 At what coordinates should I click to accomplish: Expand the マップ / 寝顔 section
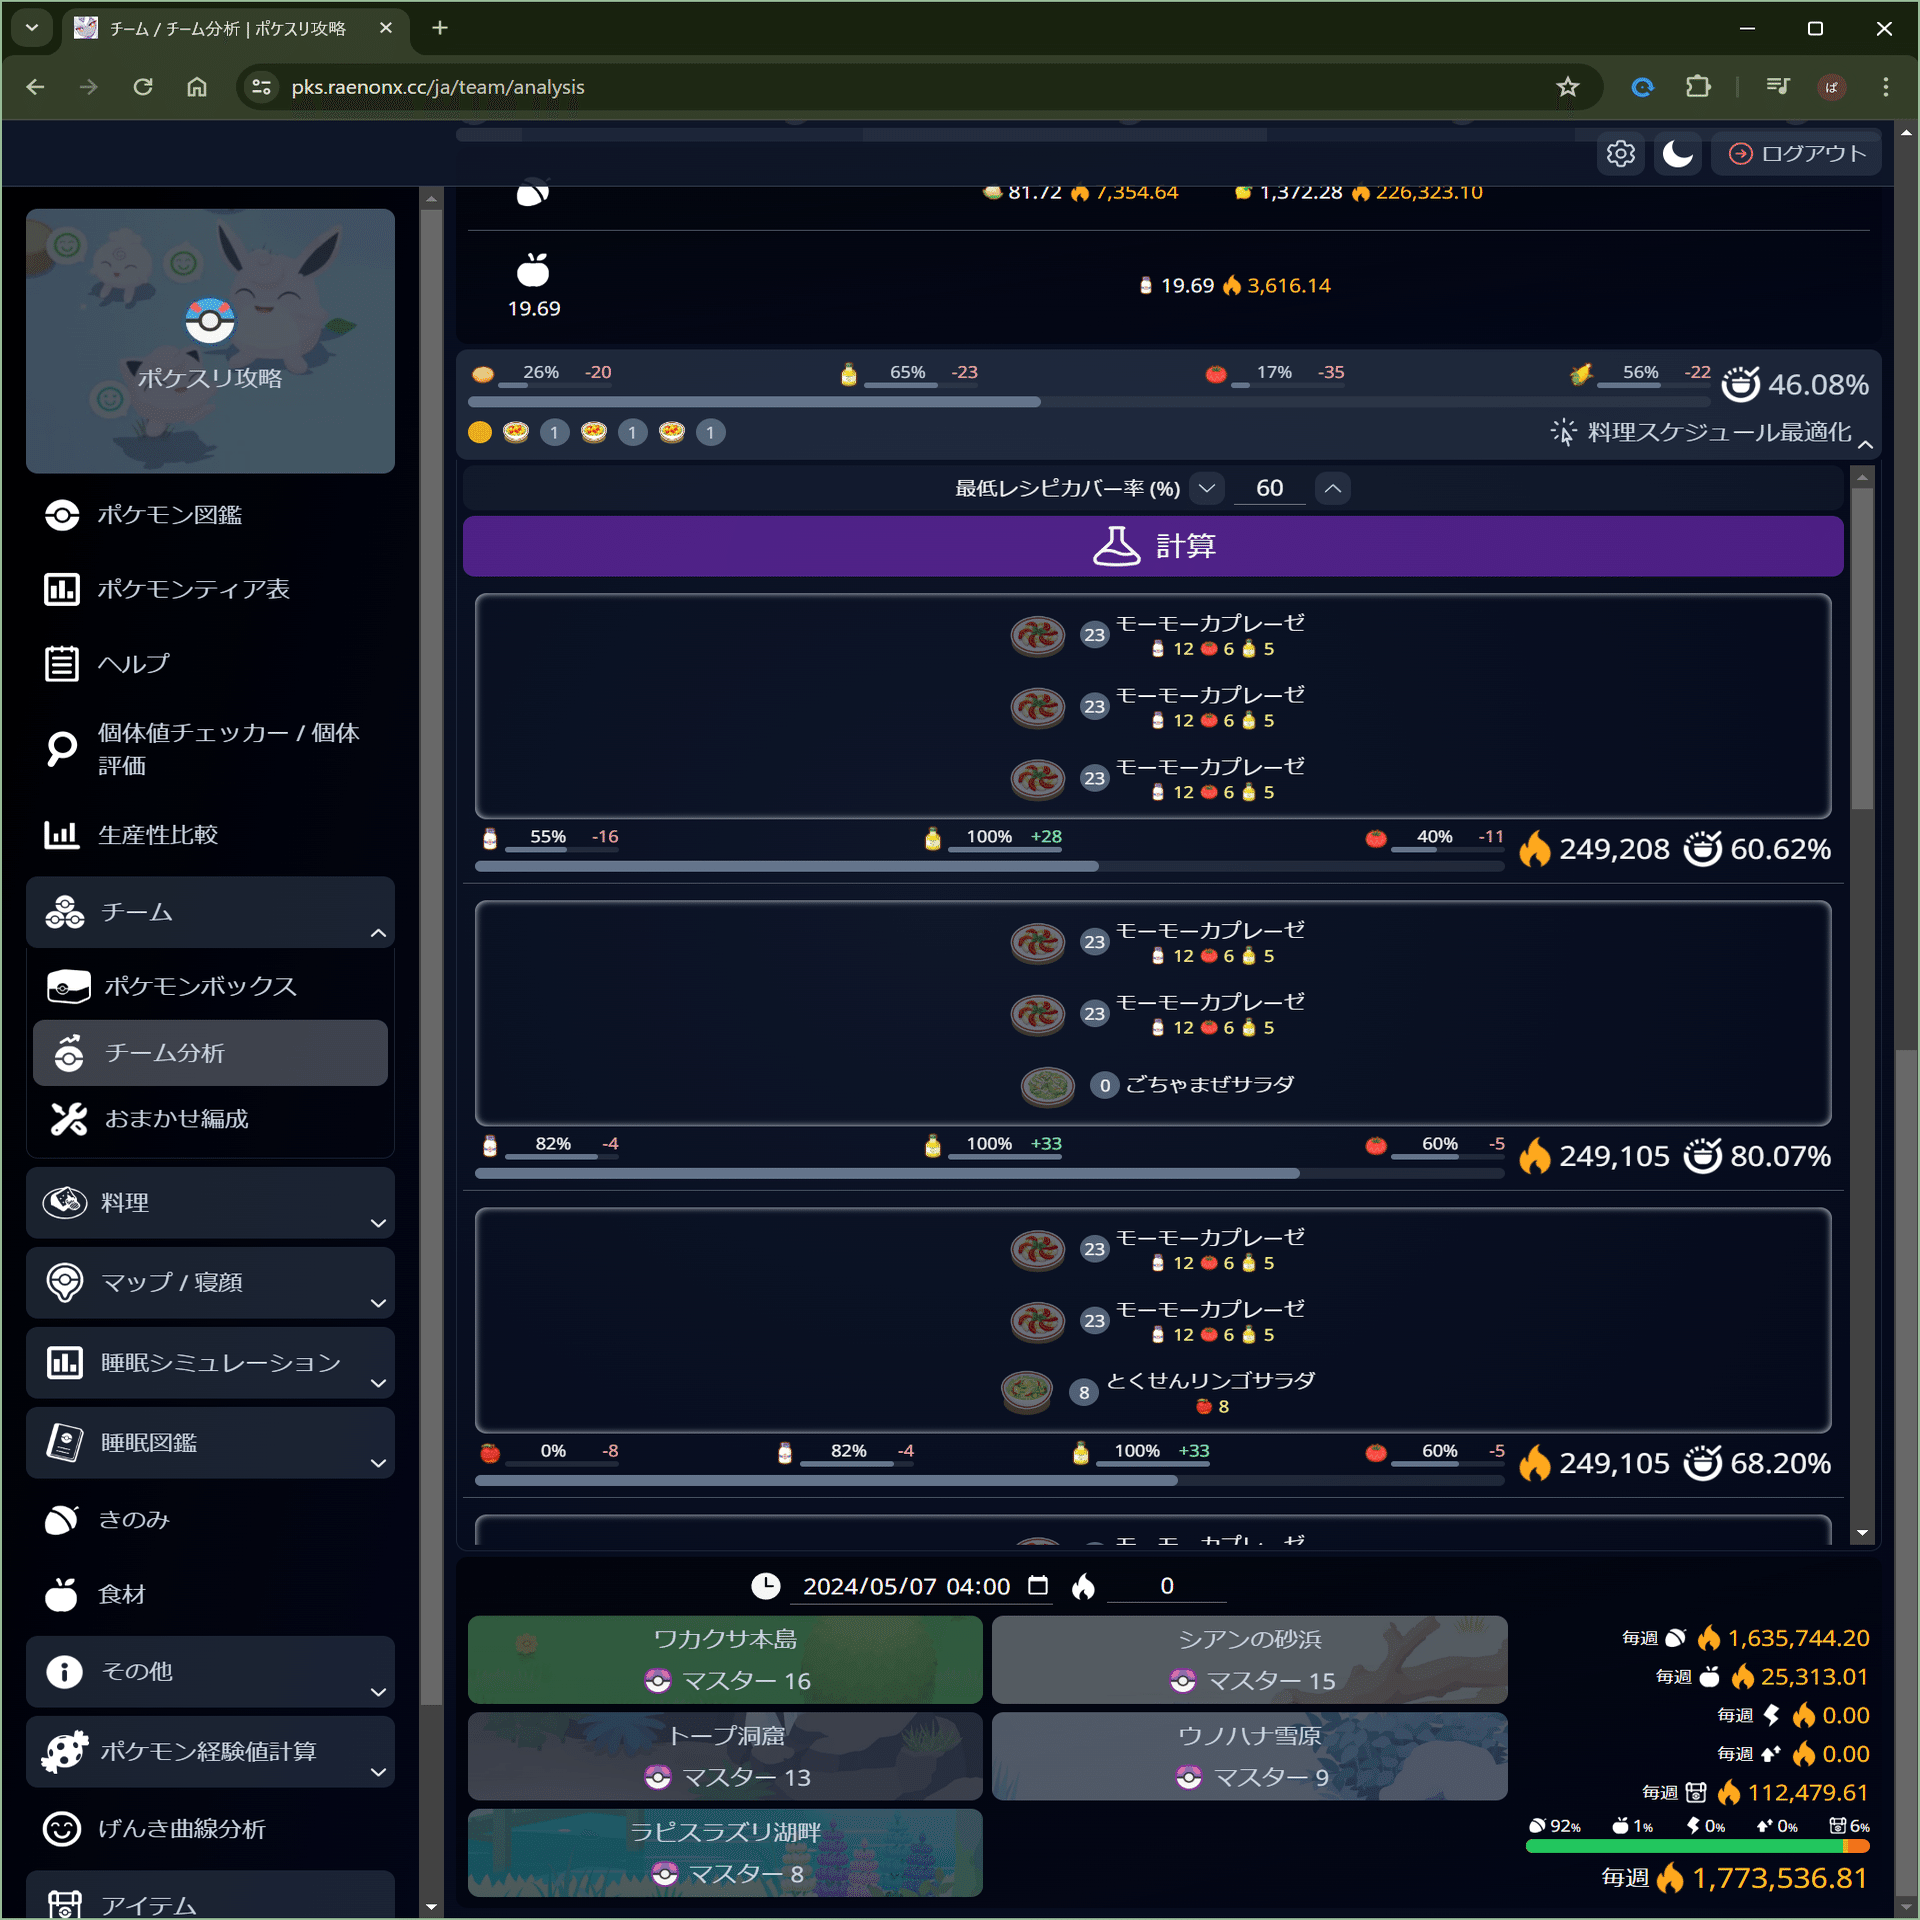(210, 1282)
